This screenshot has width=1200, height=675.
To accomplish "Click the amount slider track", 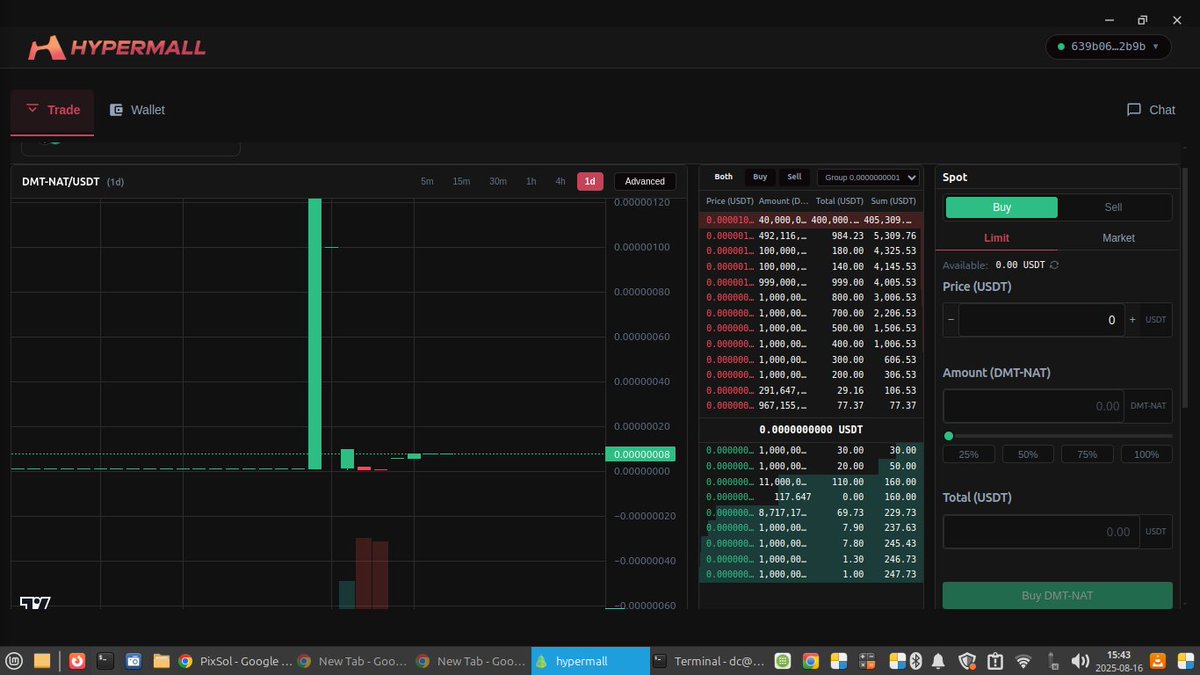I will [x=1058, y=436].
